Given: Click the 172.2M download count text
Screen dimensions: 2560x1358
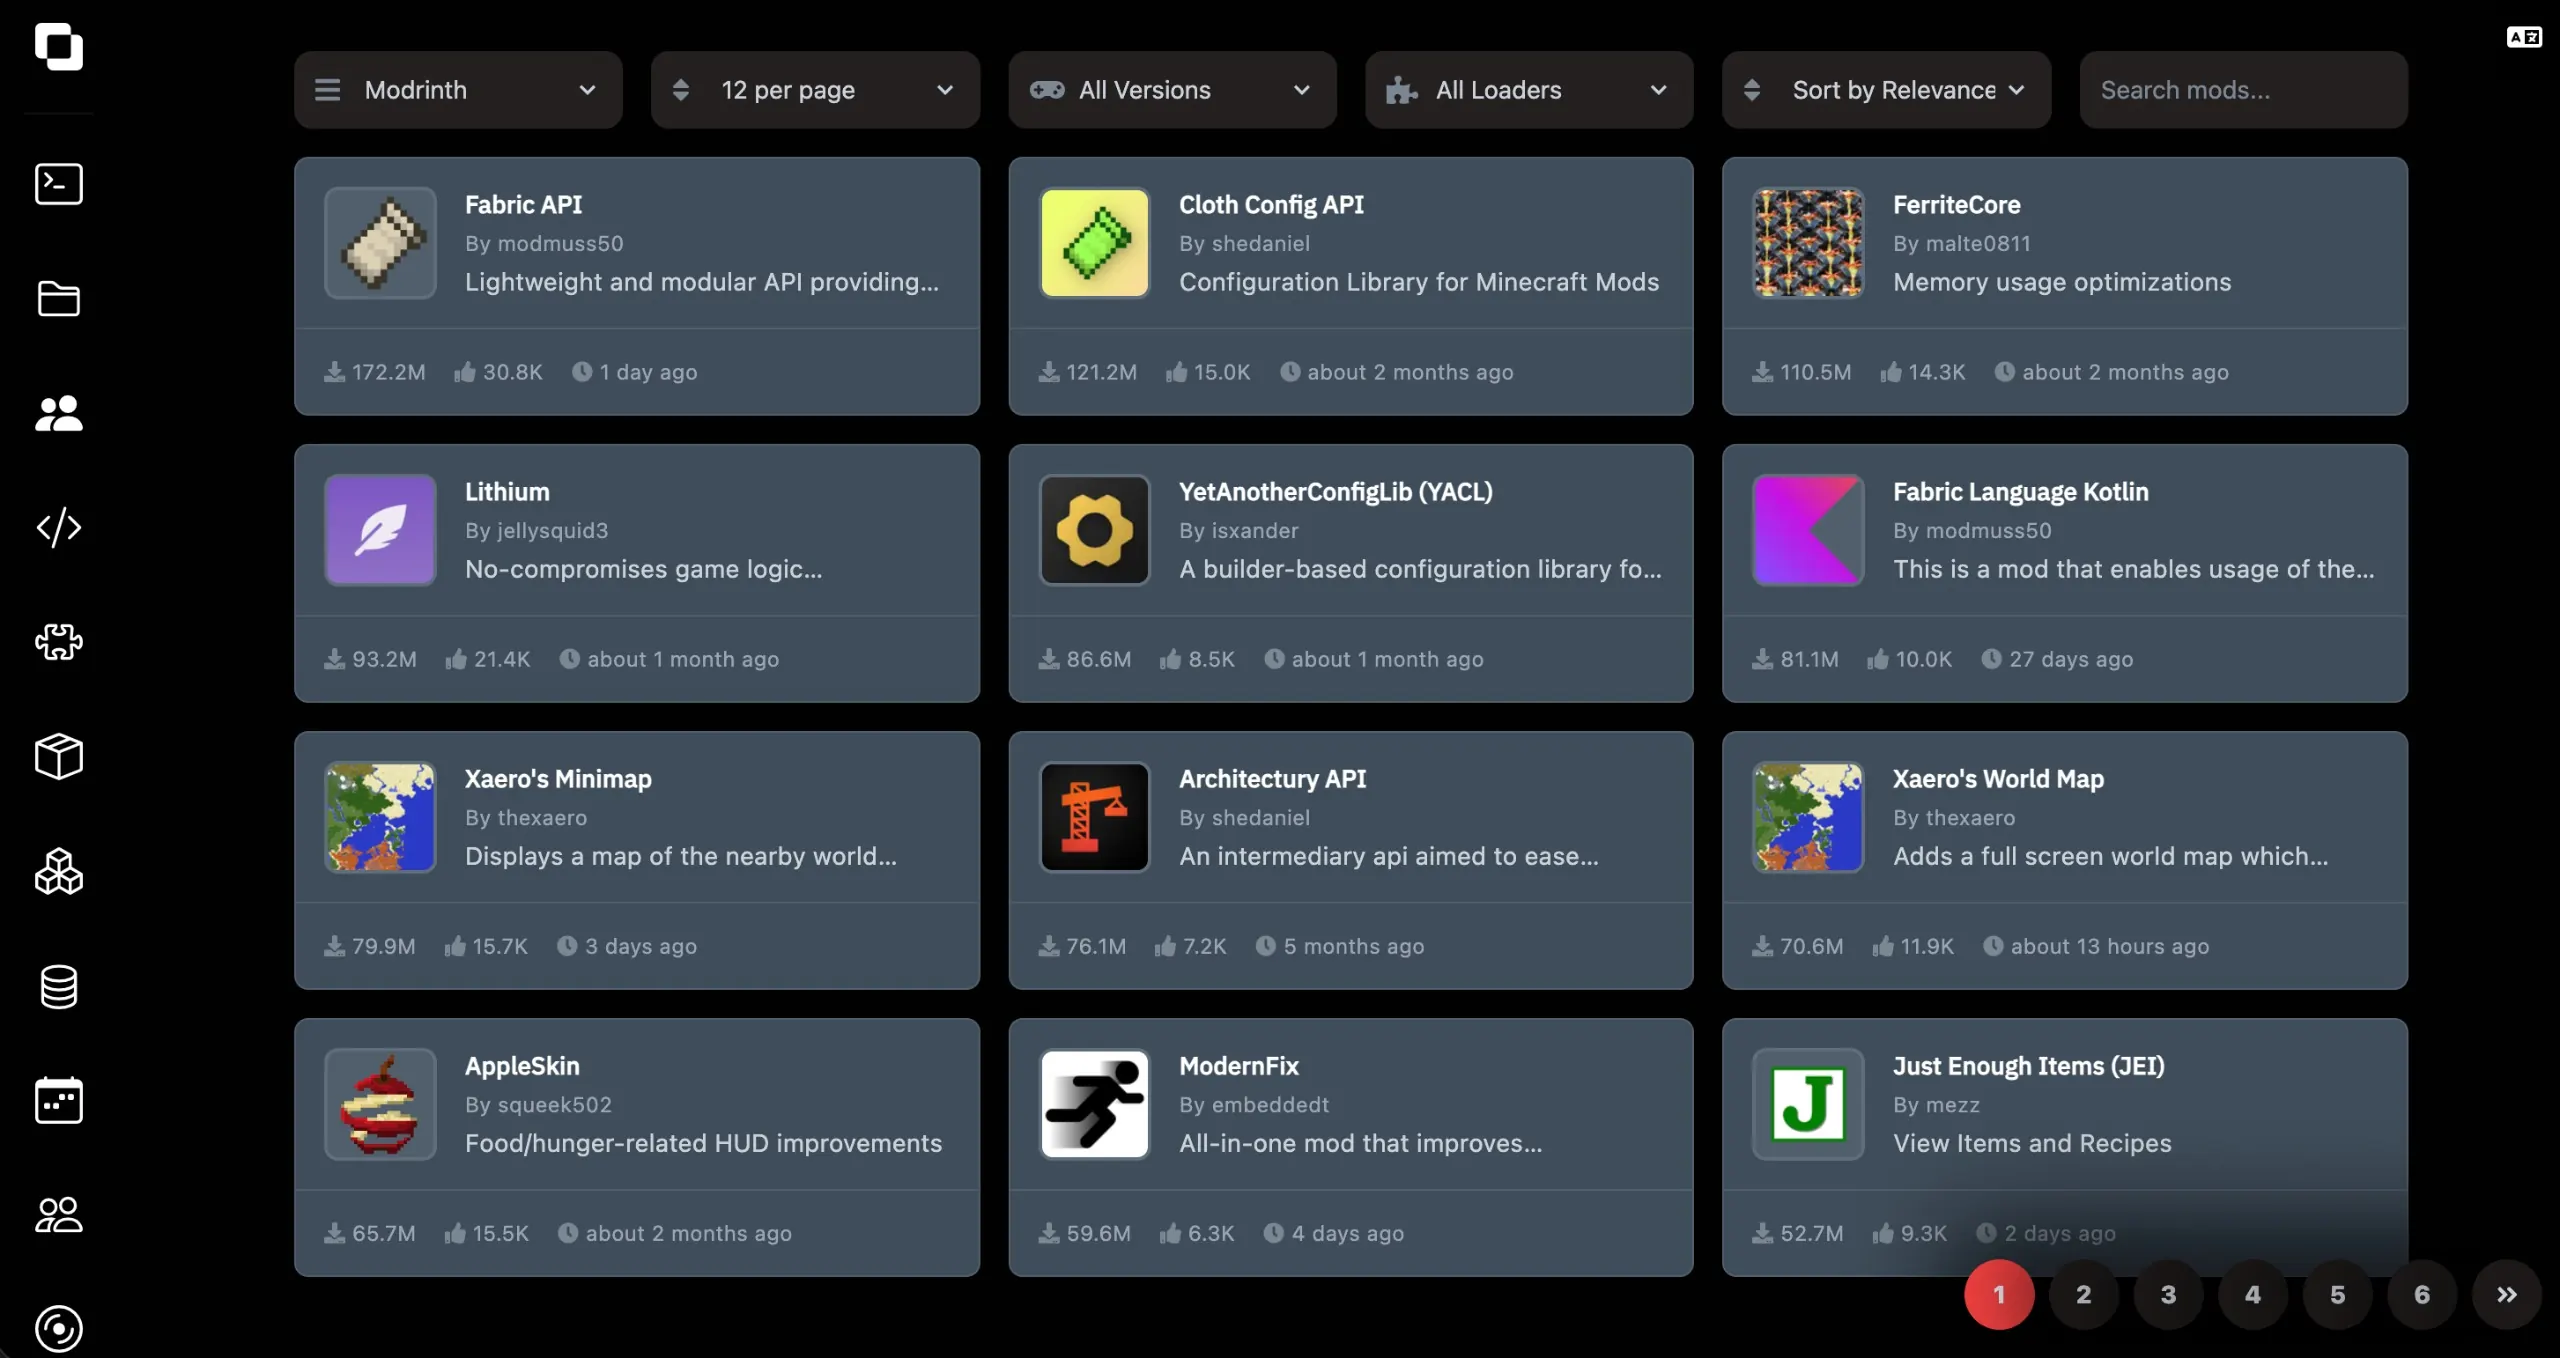Looking at the screenshot, I should 388,372.
